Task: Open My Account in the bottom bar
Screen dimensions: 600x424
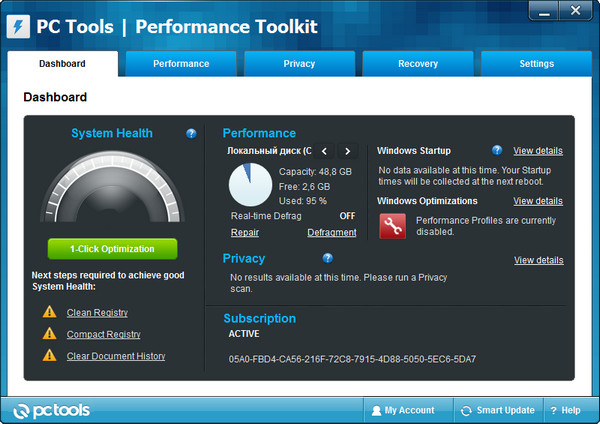Action: 403,410
